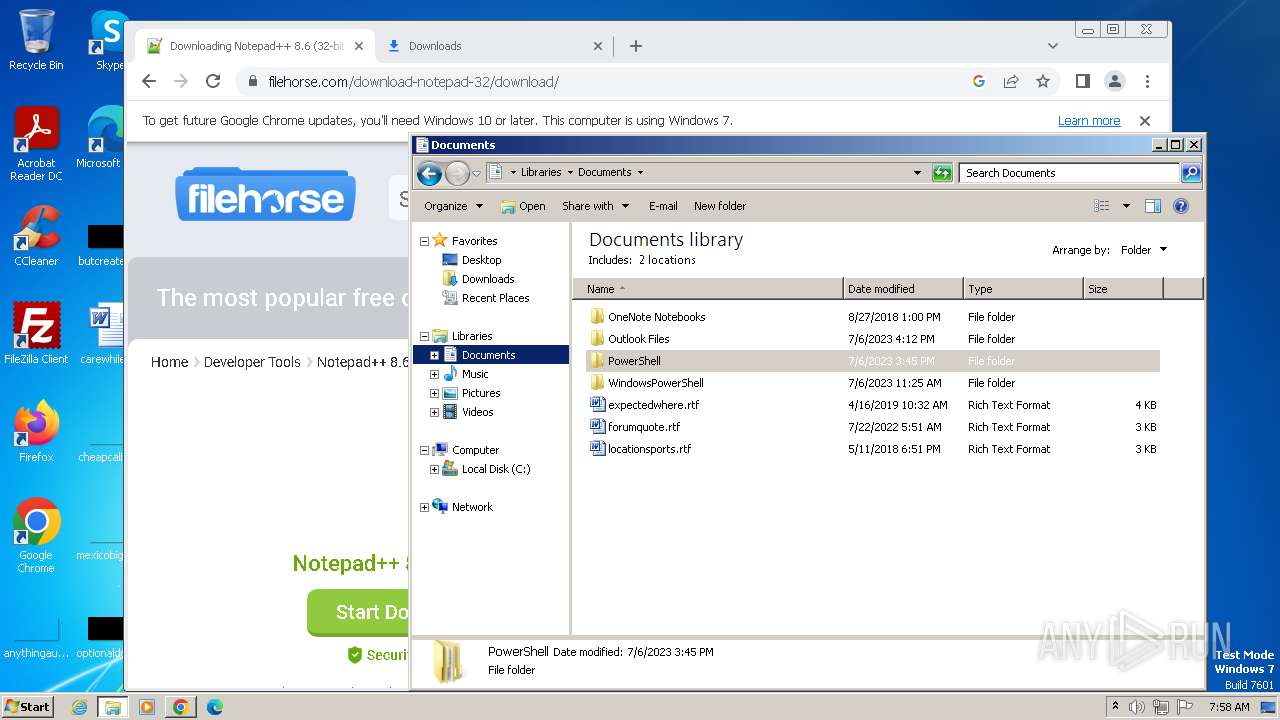Screen dimensions: 1280x720
Task: Select Acrobat Reader DC desktop icon
Action: point(36,144)
